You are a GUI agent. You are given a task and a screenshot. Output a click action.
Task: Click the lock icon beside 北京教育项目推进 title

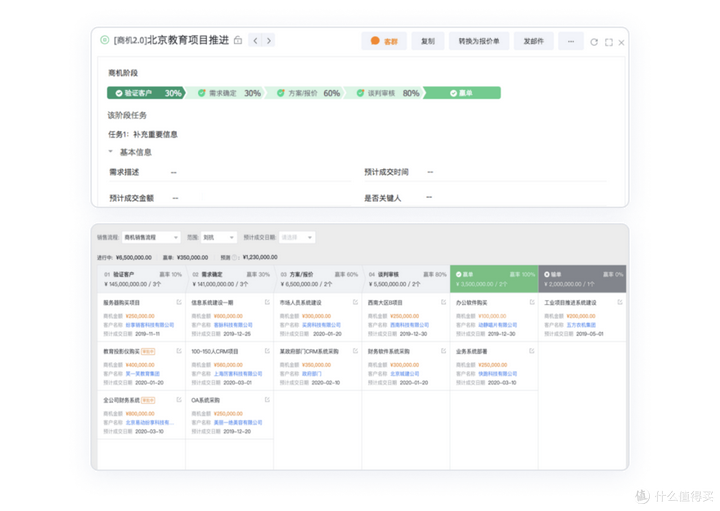pos(238,40)
